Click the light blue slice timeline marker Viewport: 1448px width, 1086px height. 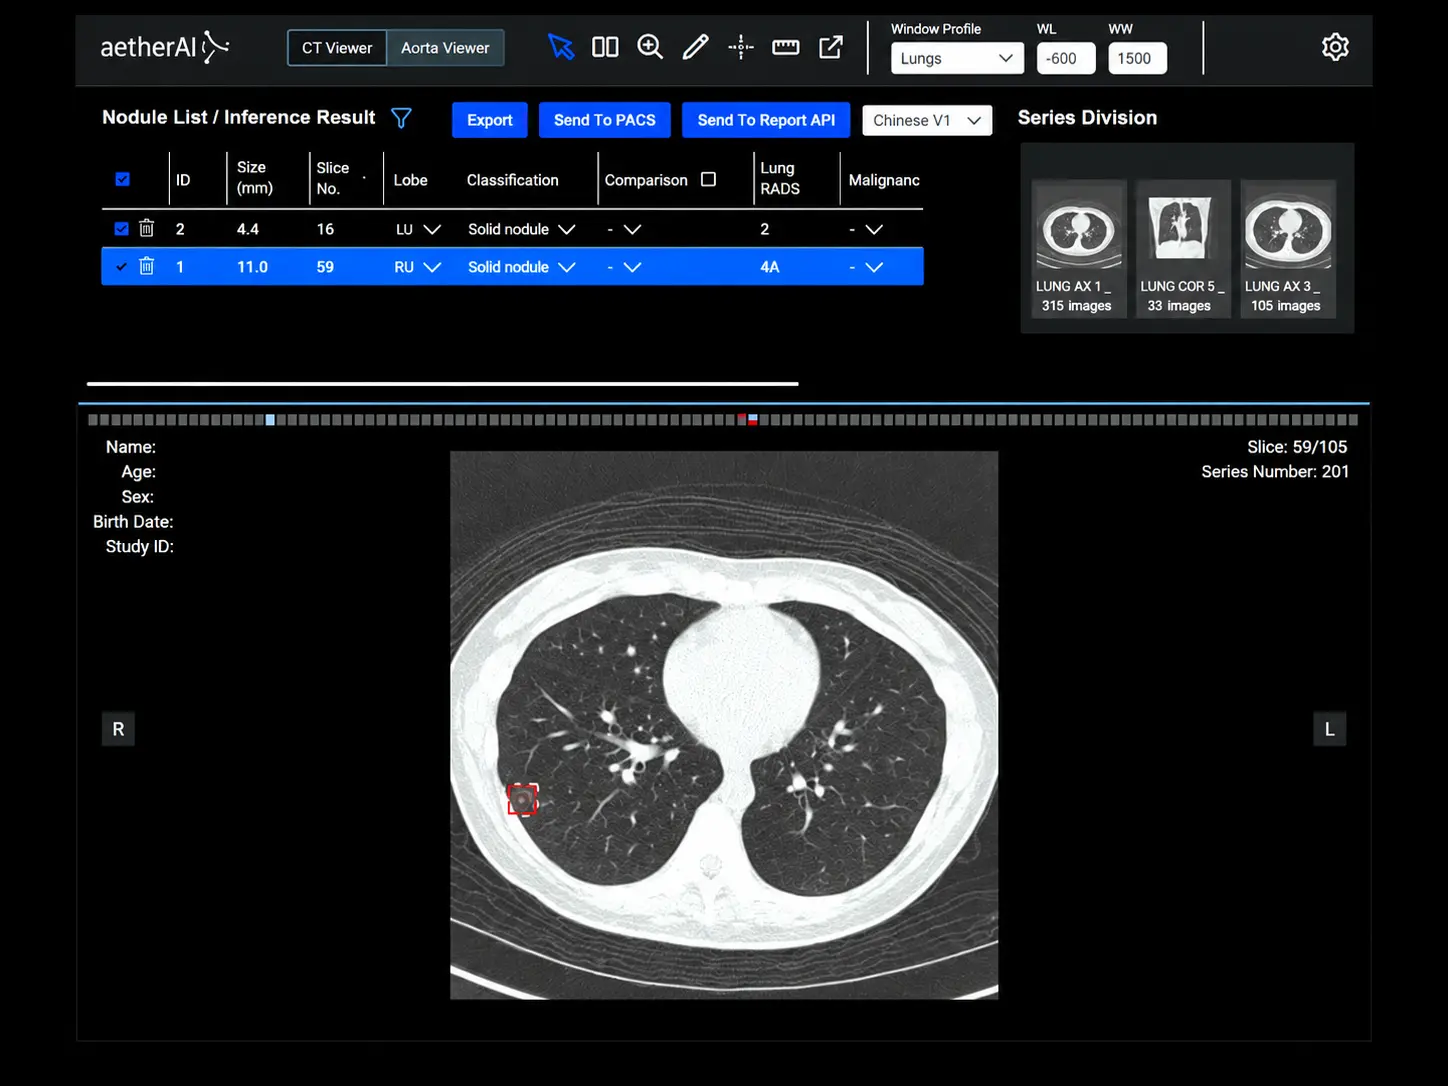(270, 420)
